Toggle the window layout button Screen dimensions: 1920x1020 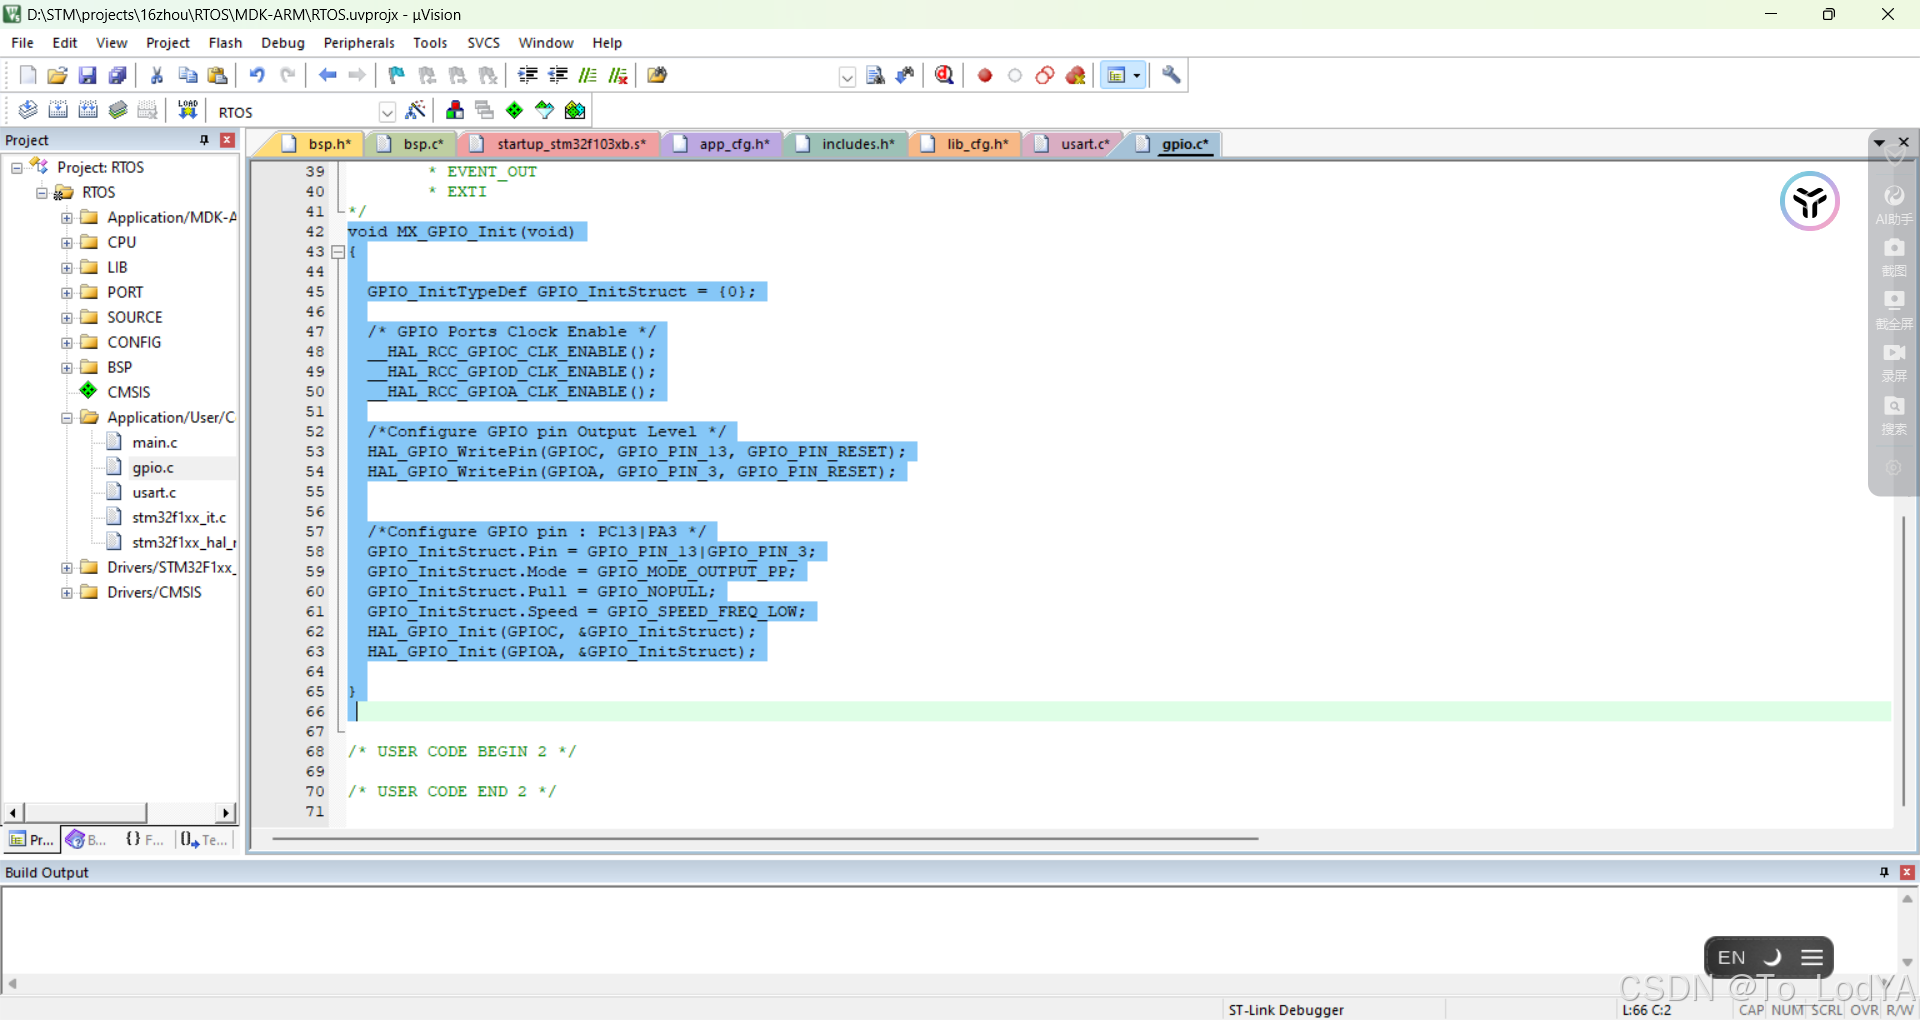coord(1116,75)
